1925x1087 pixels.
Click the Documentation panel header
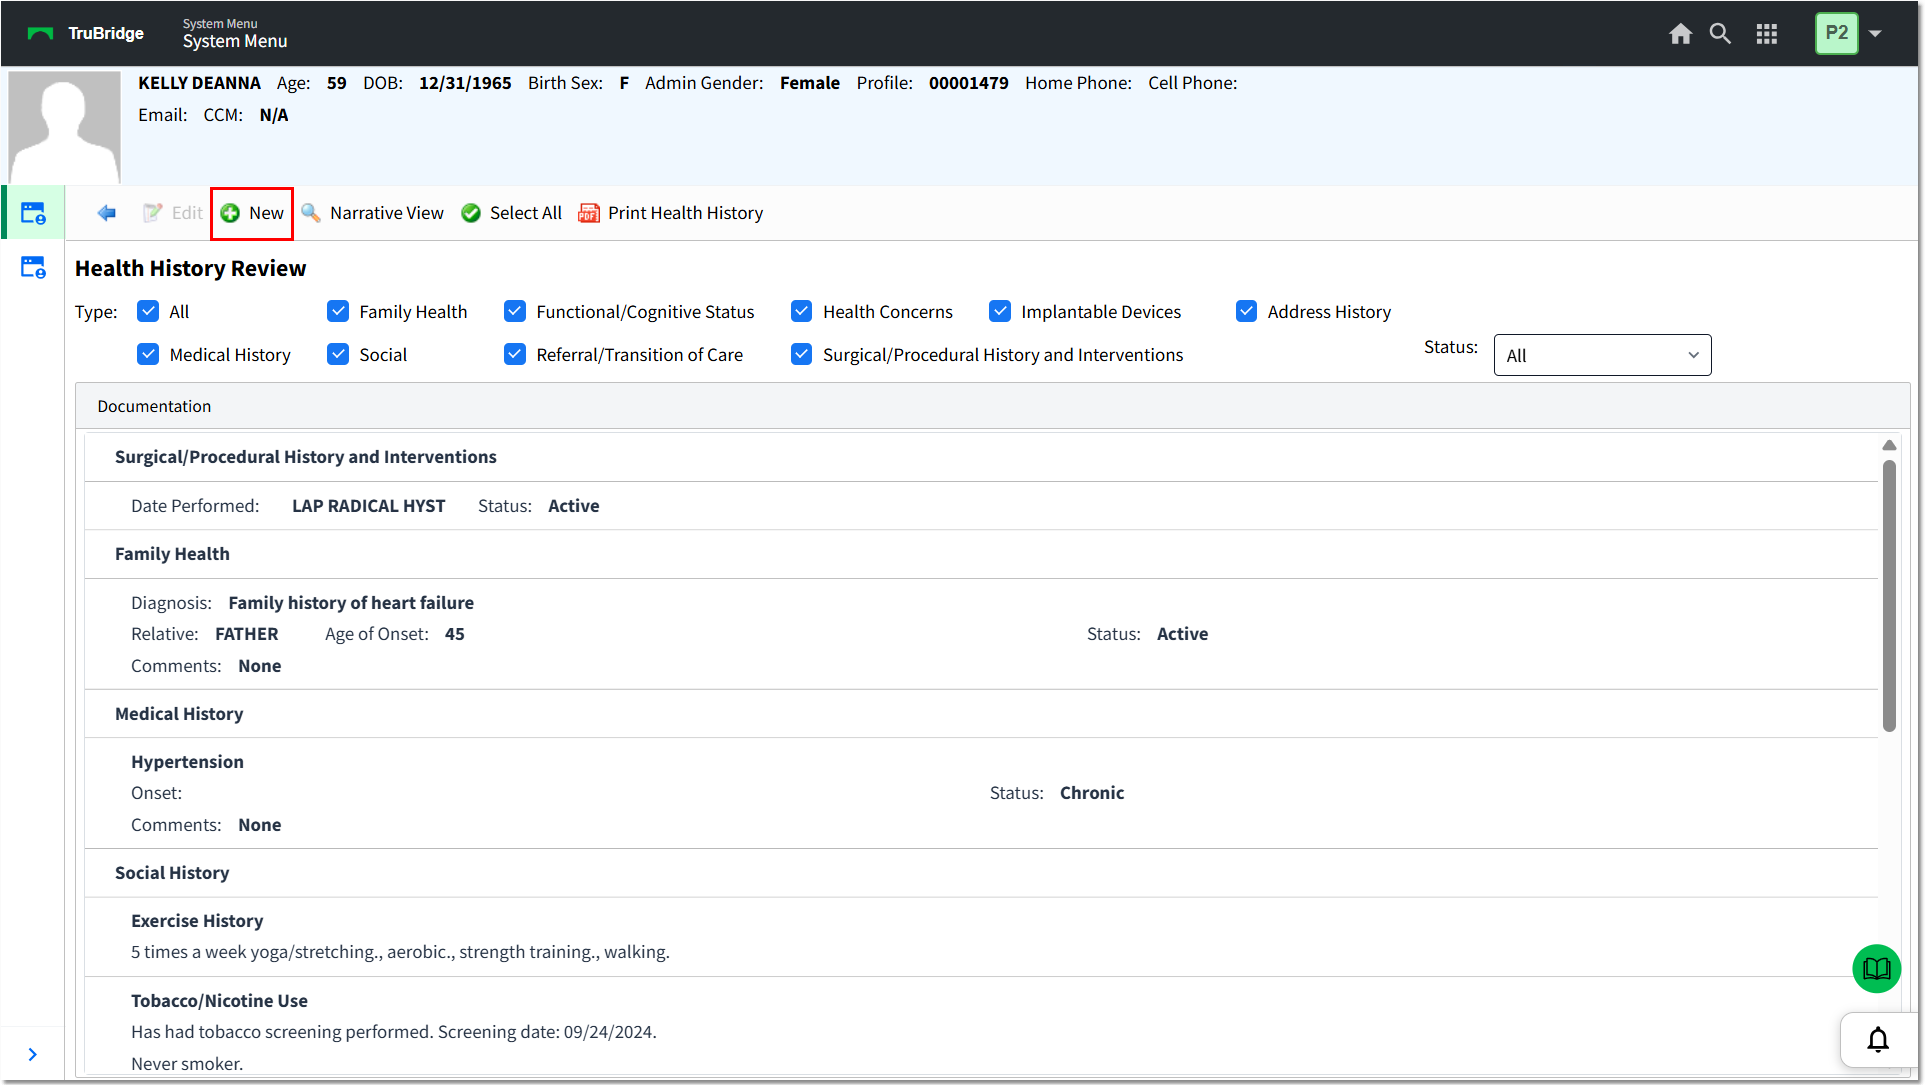pos(992,406)
